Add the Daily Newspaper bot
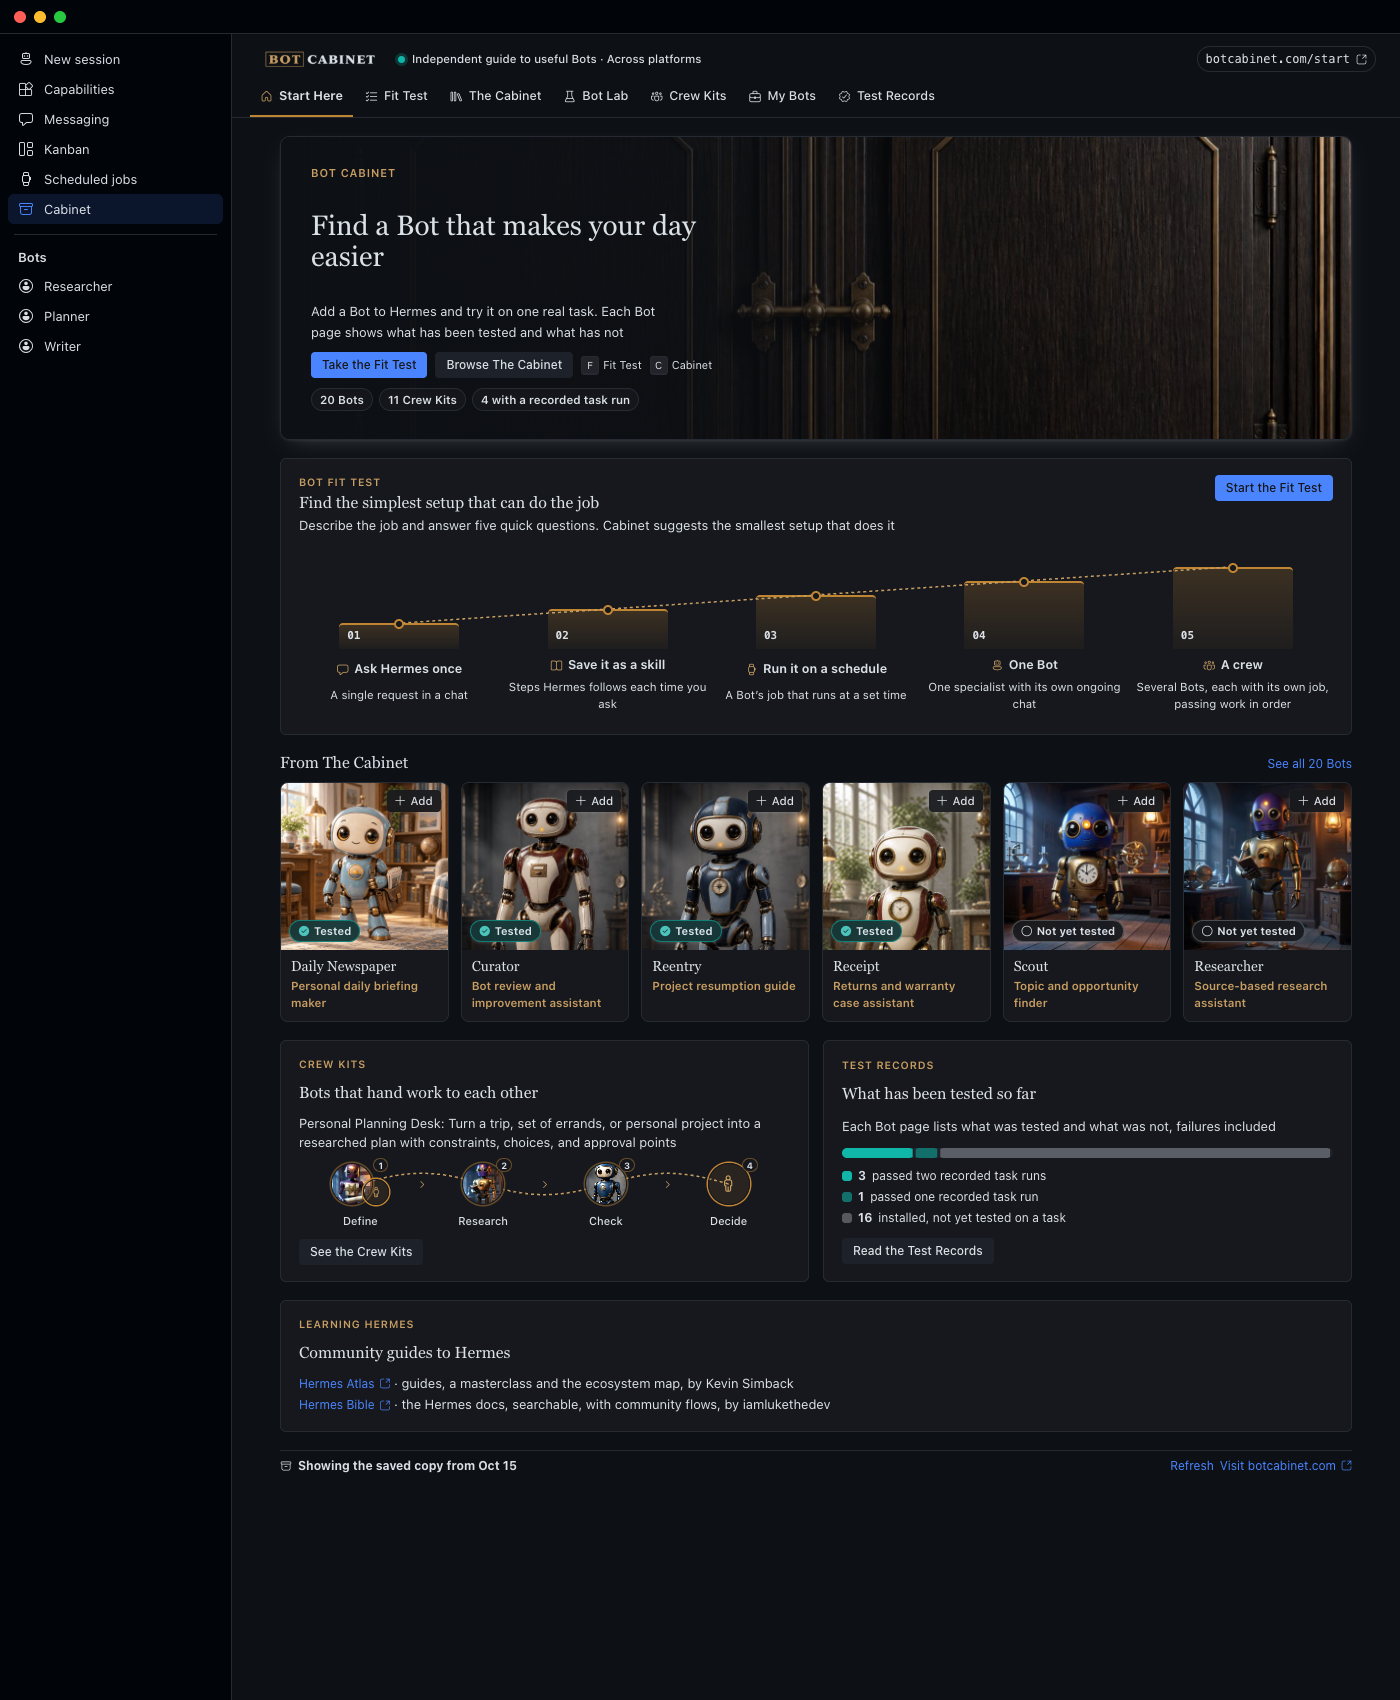This screenshot has height=1700, width=1400. (414, 801)
